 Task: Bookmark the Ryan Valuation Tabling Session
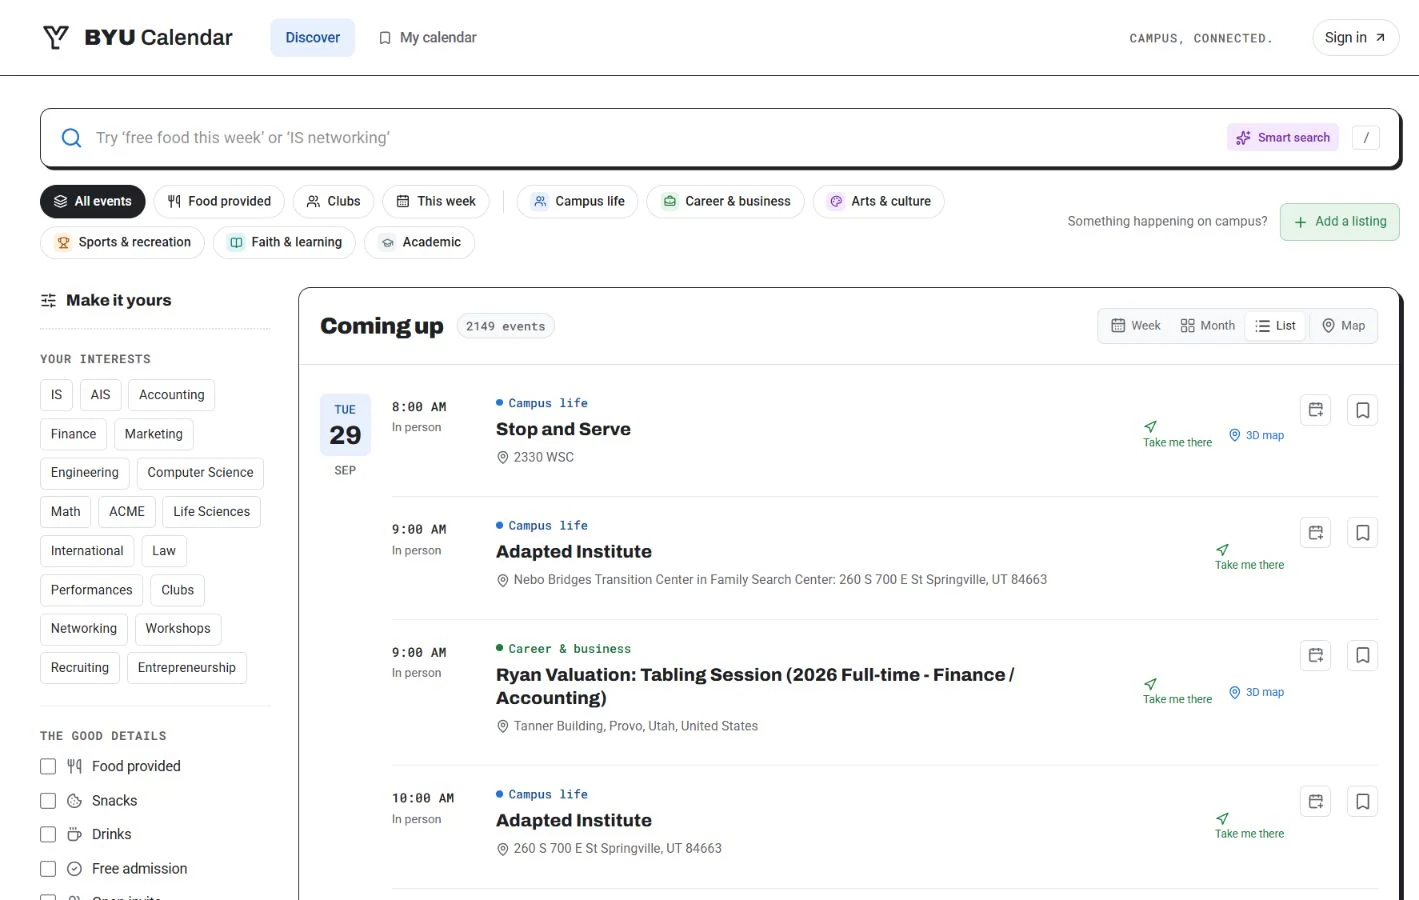[x=1363, y=656]
